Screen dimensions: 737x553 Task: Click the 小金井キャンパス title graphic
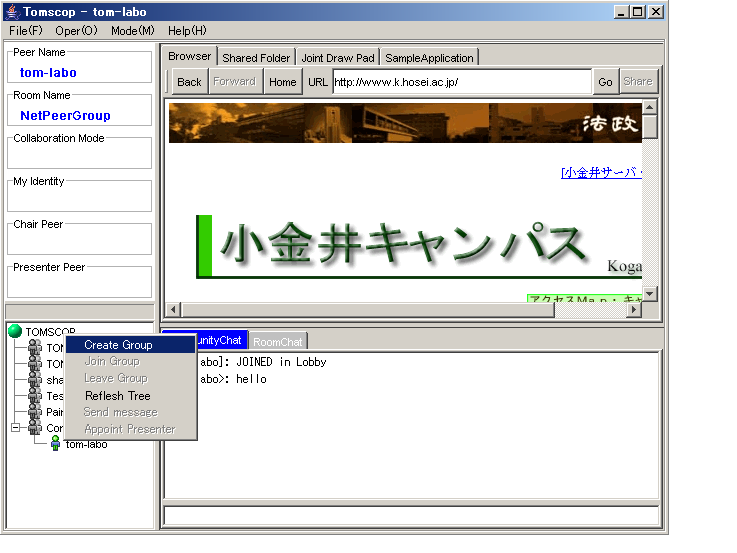click(x=419, y=247)
